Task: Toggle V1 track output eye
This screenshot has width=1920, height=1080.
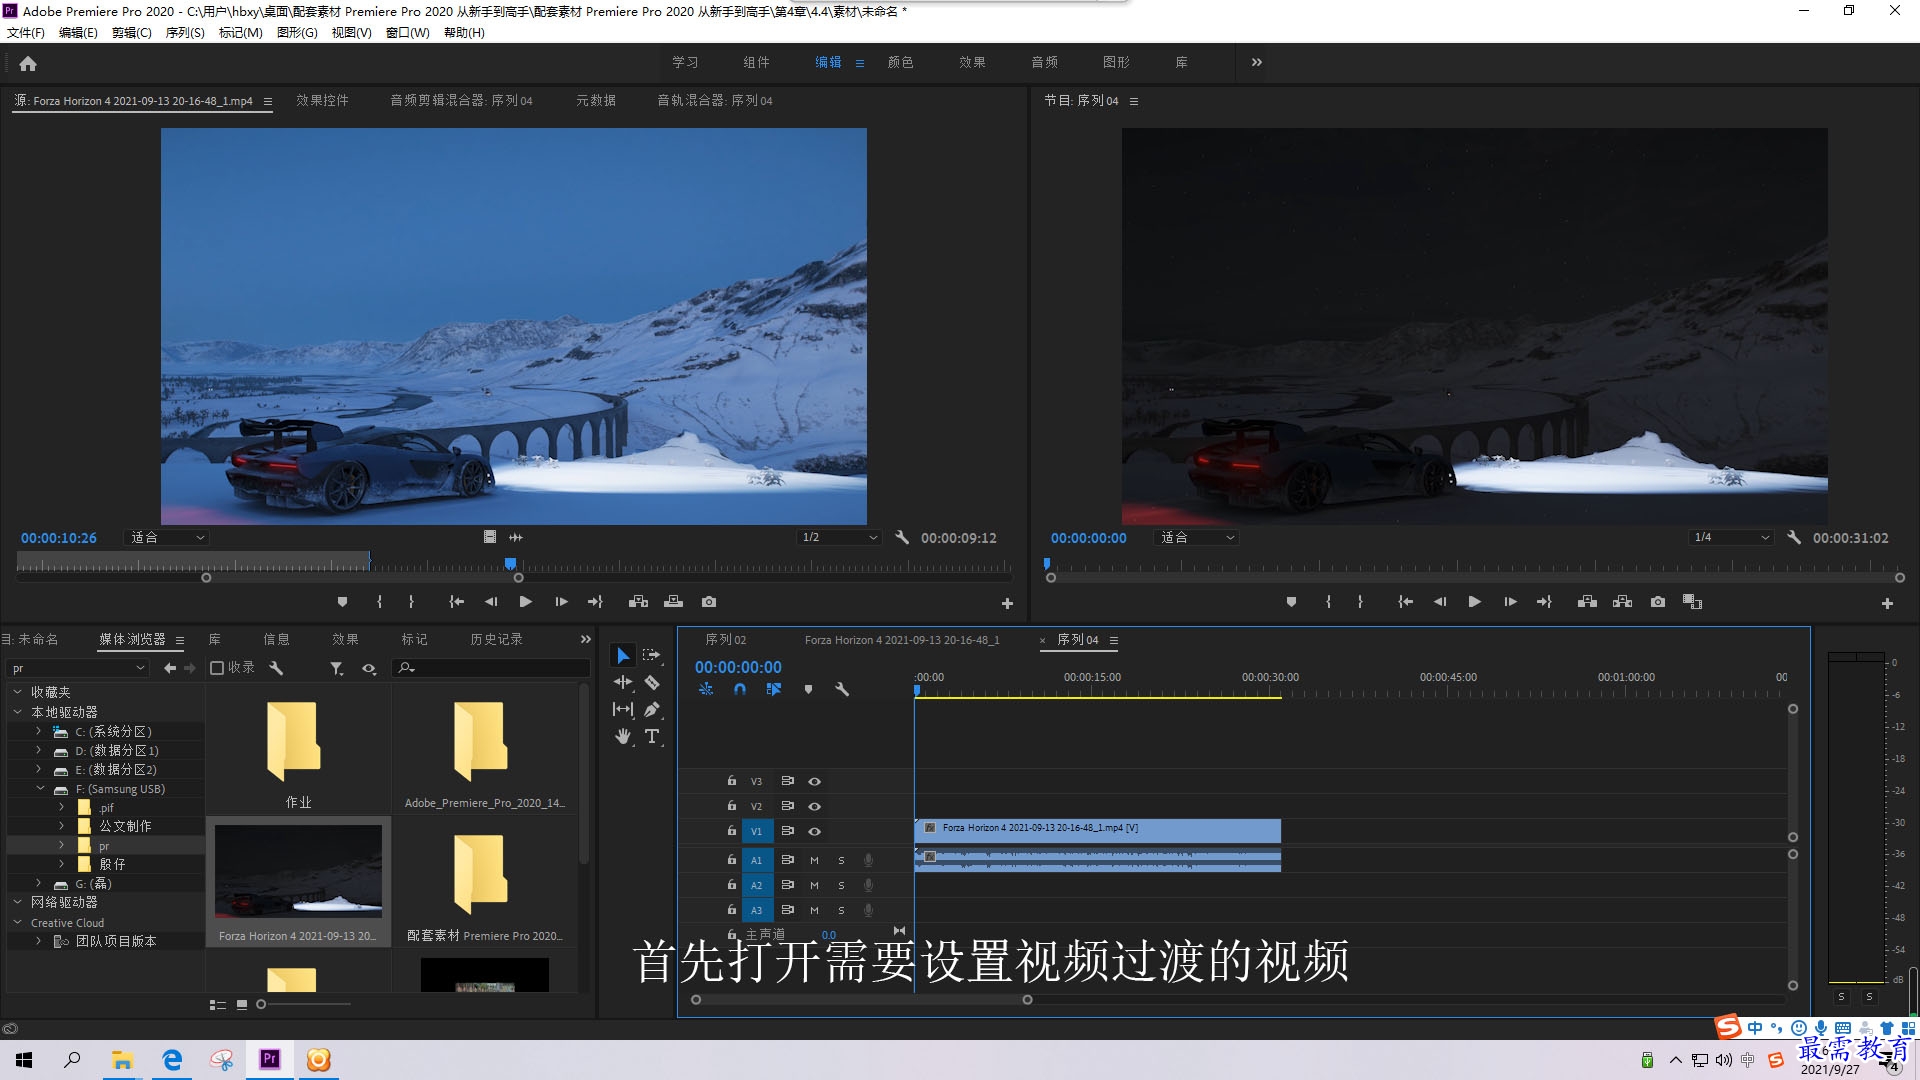Action: tap(814, 831)
